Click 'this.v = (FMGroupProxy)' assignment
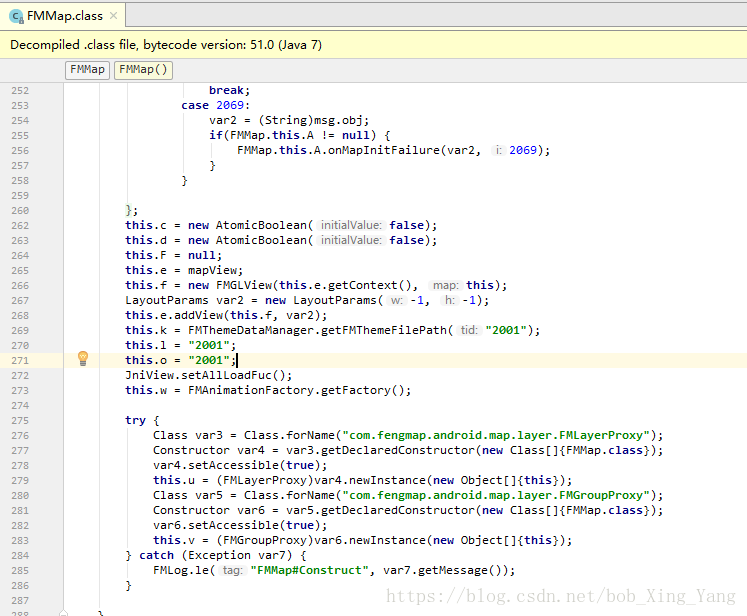The height and width of the screenshot is (616, 747). point(363,540)
